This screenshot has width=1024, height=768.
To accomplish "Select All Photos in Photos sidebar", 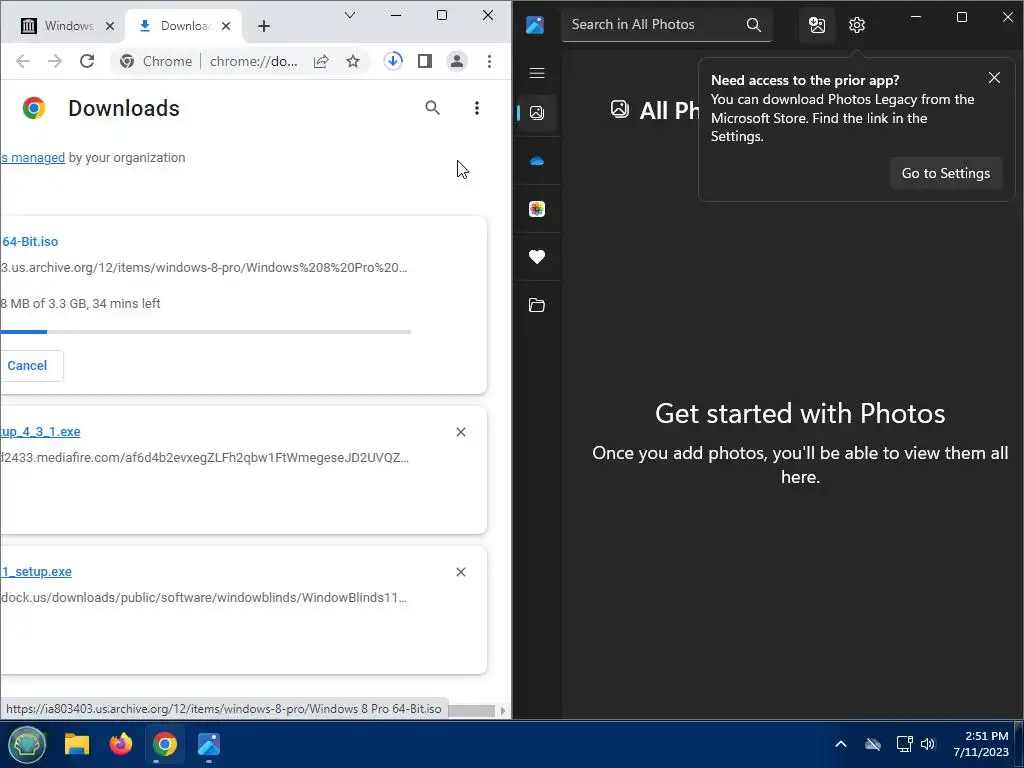I will [537, 113].
